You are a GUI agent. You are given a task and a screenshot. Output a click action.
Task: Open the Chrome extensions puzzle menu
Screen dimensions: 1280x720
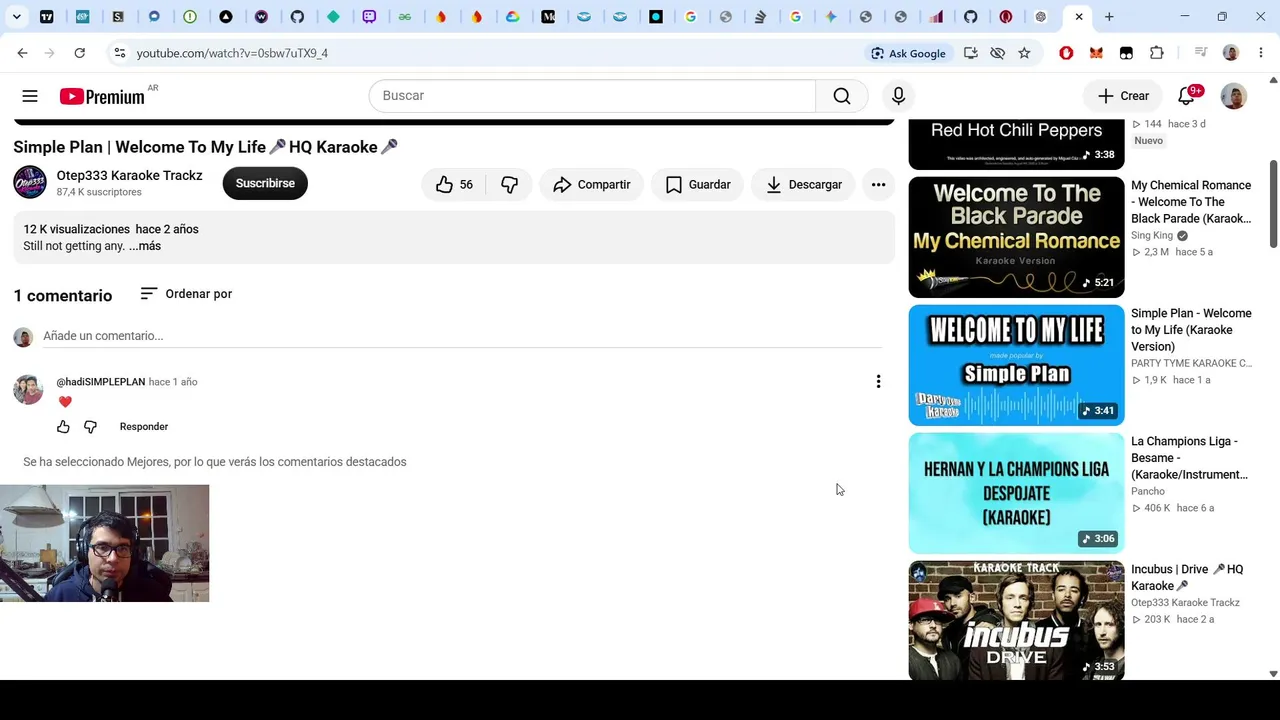[1157, 53]
